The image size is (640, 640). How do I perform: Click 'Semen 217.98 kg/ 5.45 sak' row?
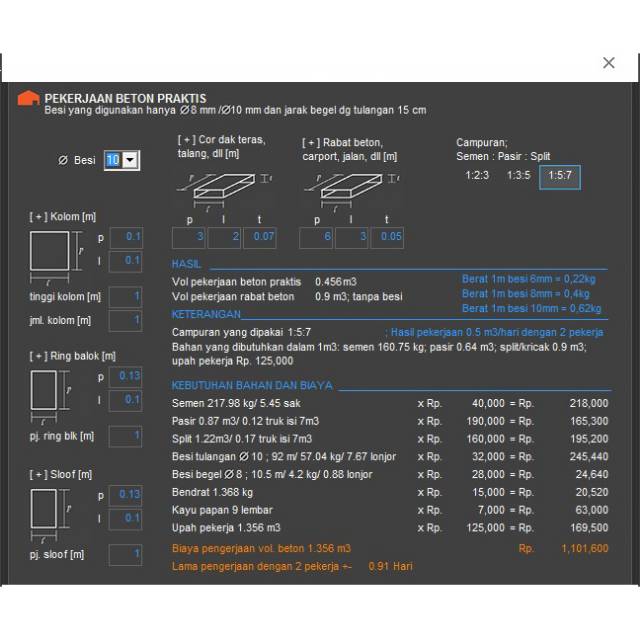236,404
